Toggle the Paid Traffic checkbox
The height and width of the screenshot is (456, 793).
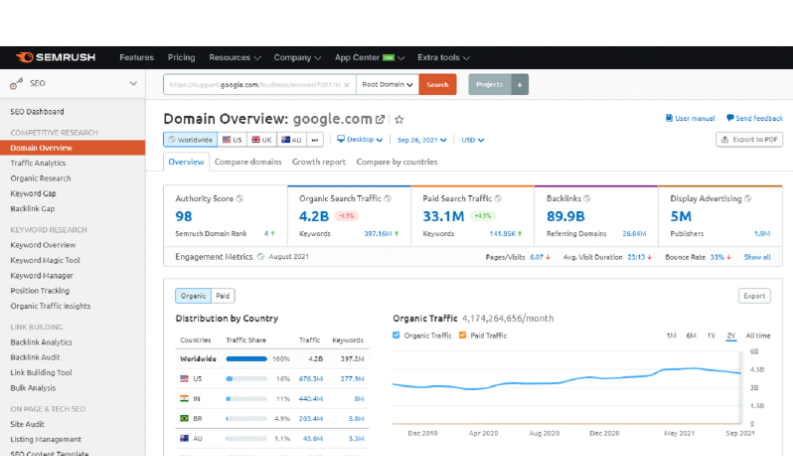pyautogui.click(x=462, y=335)
